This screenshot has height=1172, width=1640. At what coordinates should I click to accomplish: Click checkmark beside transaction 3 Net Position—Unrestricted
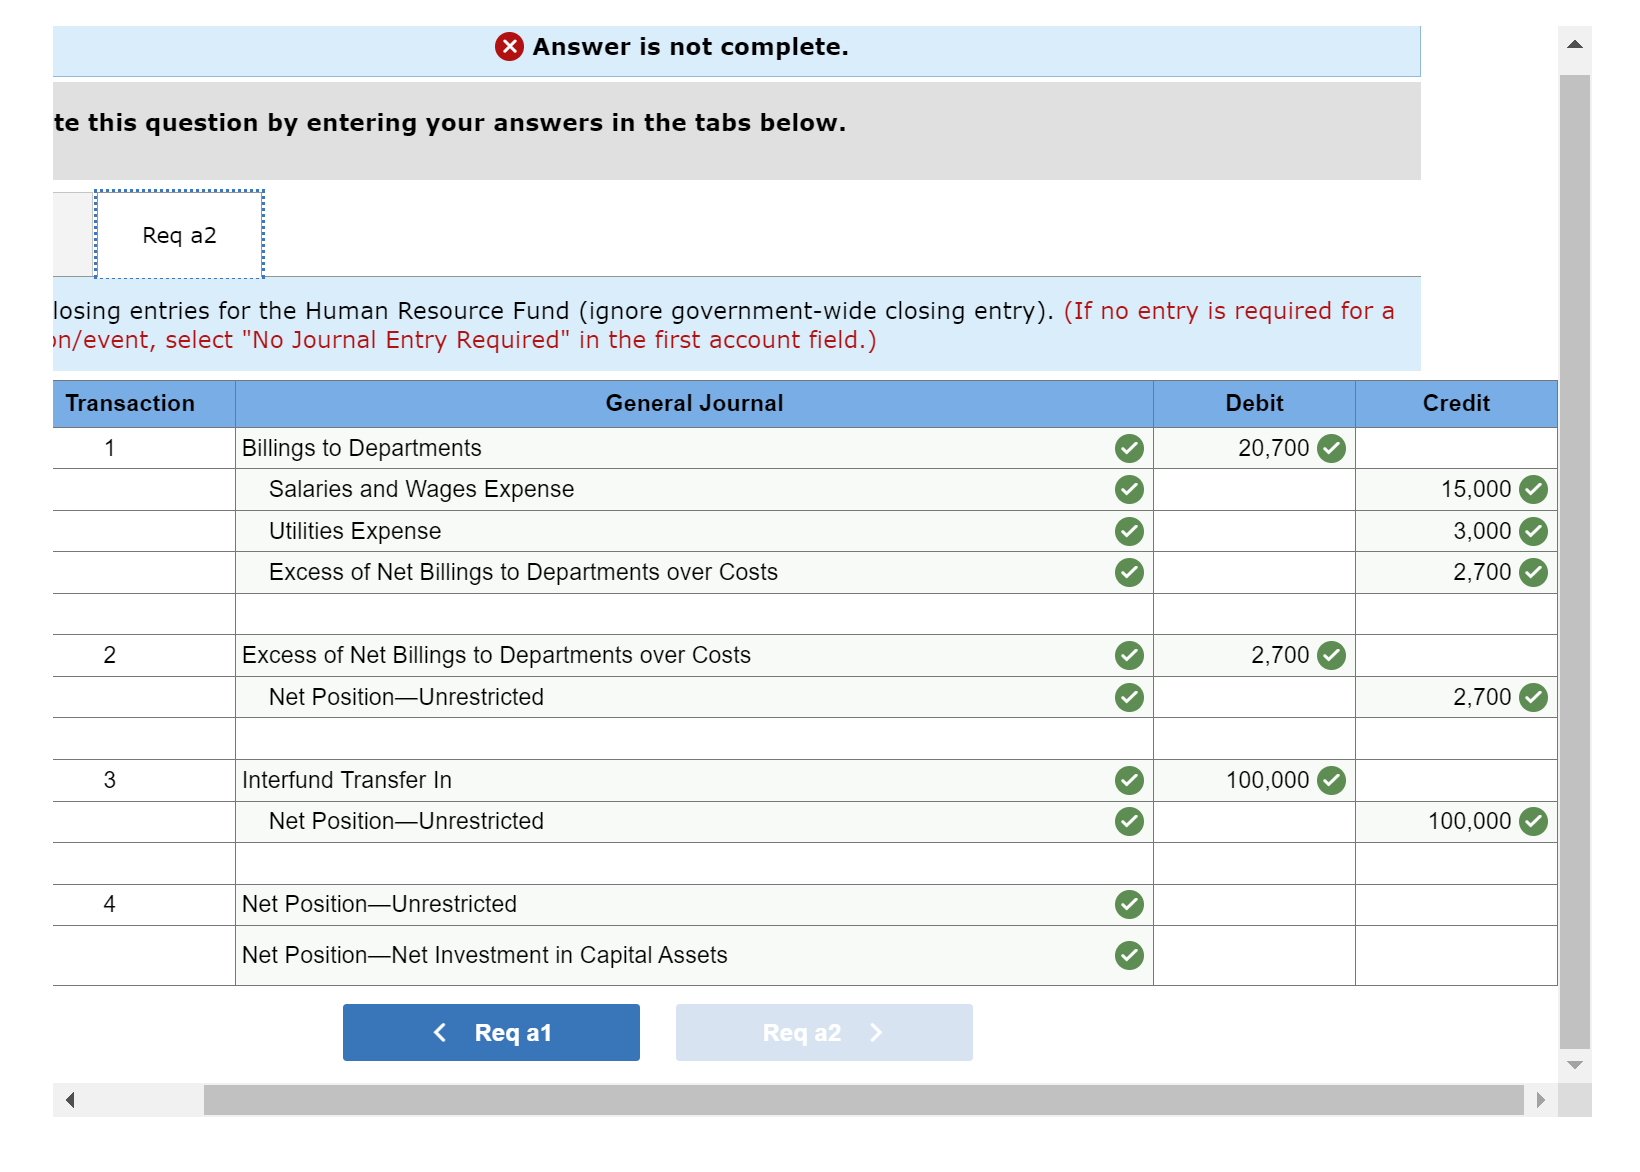(1129, 821)
